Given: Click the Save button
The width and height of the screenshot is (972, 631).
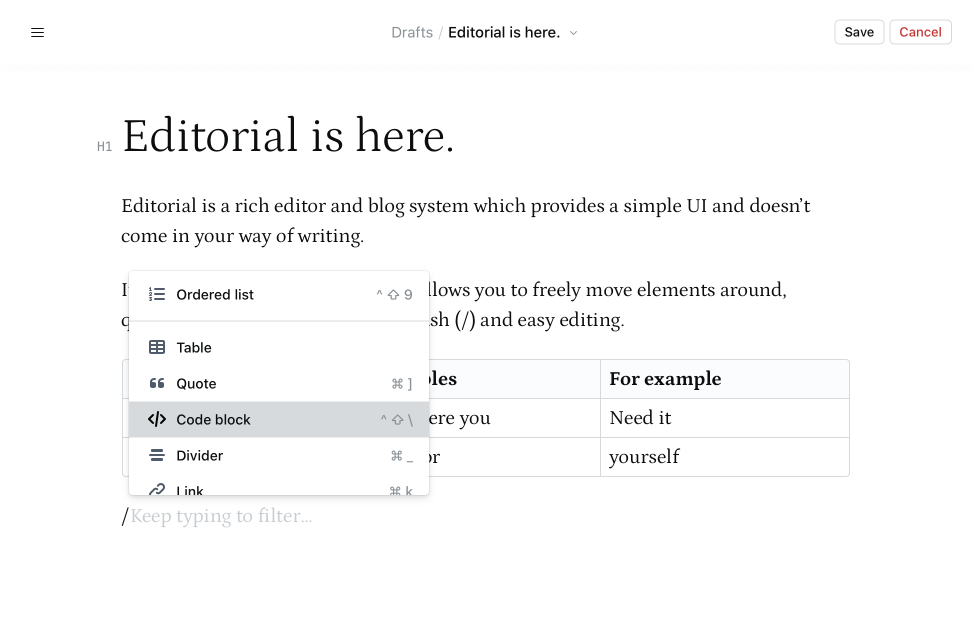Looking at the screenshot, I should point(859,32).
